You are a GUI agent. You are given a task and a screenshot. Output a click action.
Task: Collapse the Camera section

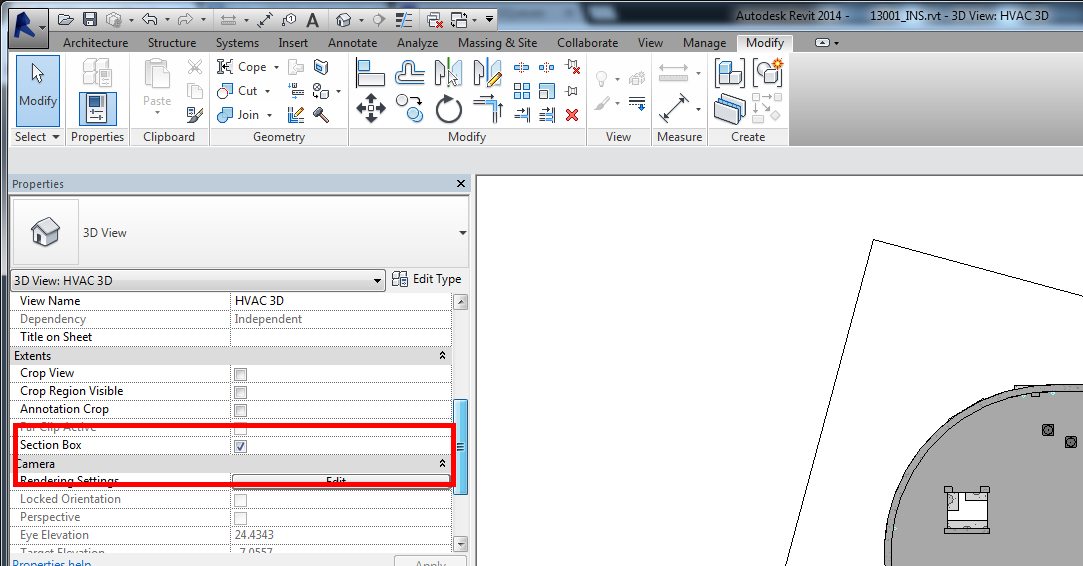(x=442, y=464)
